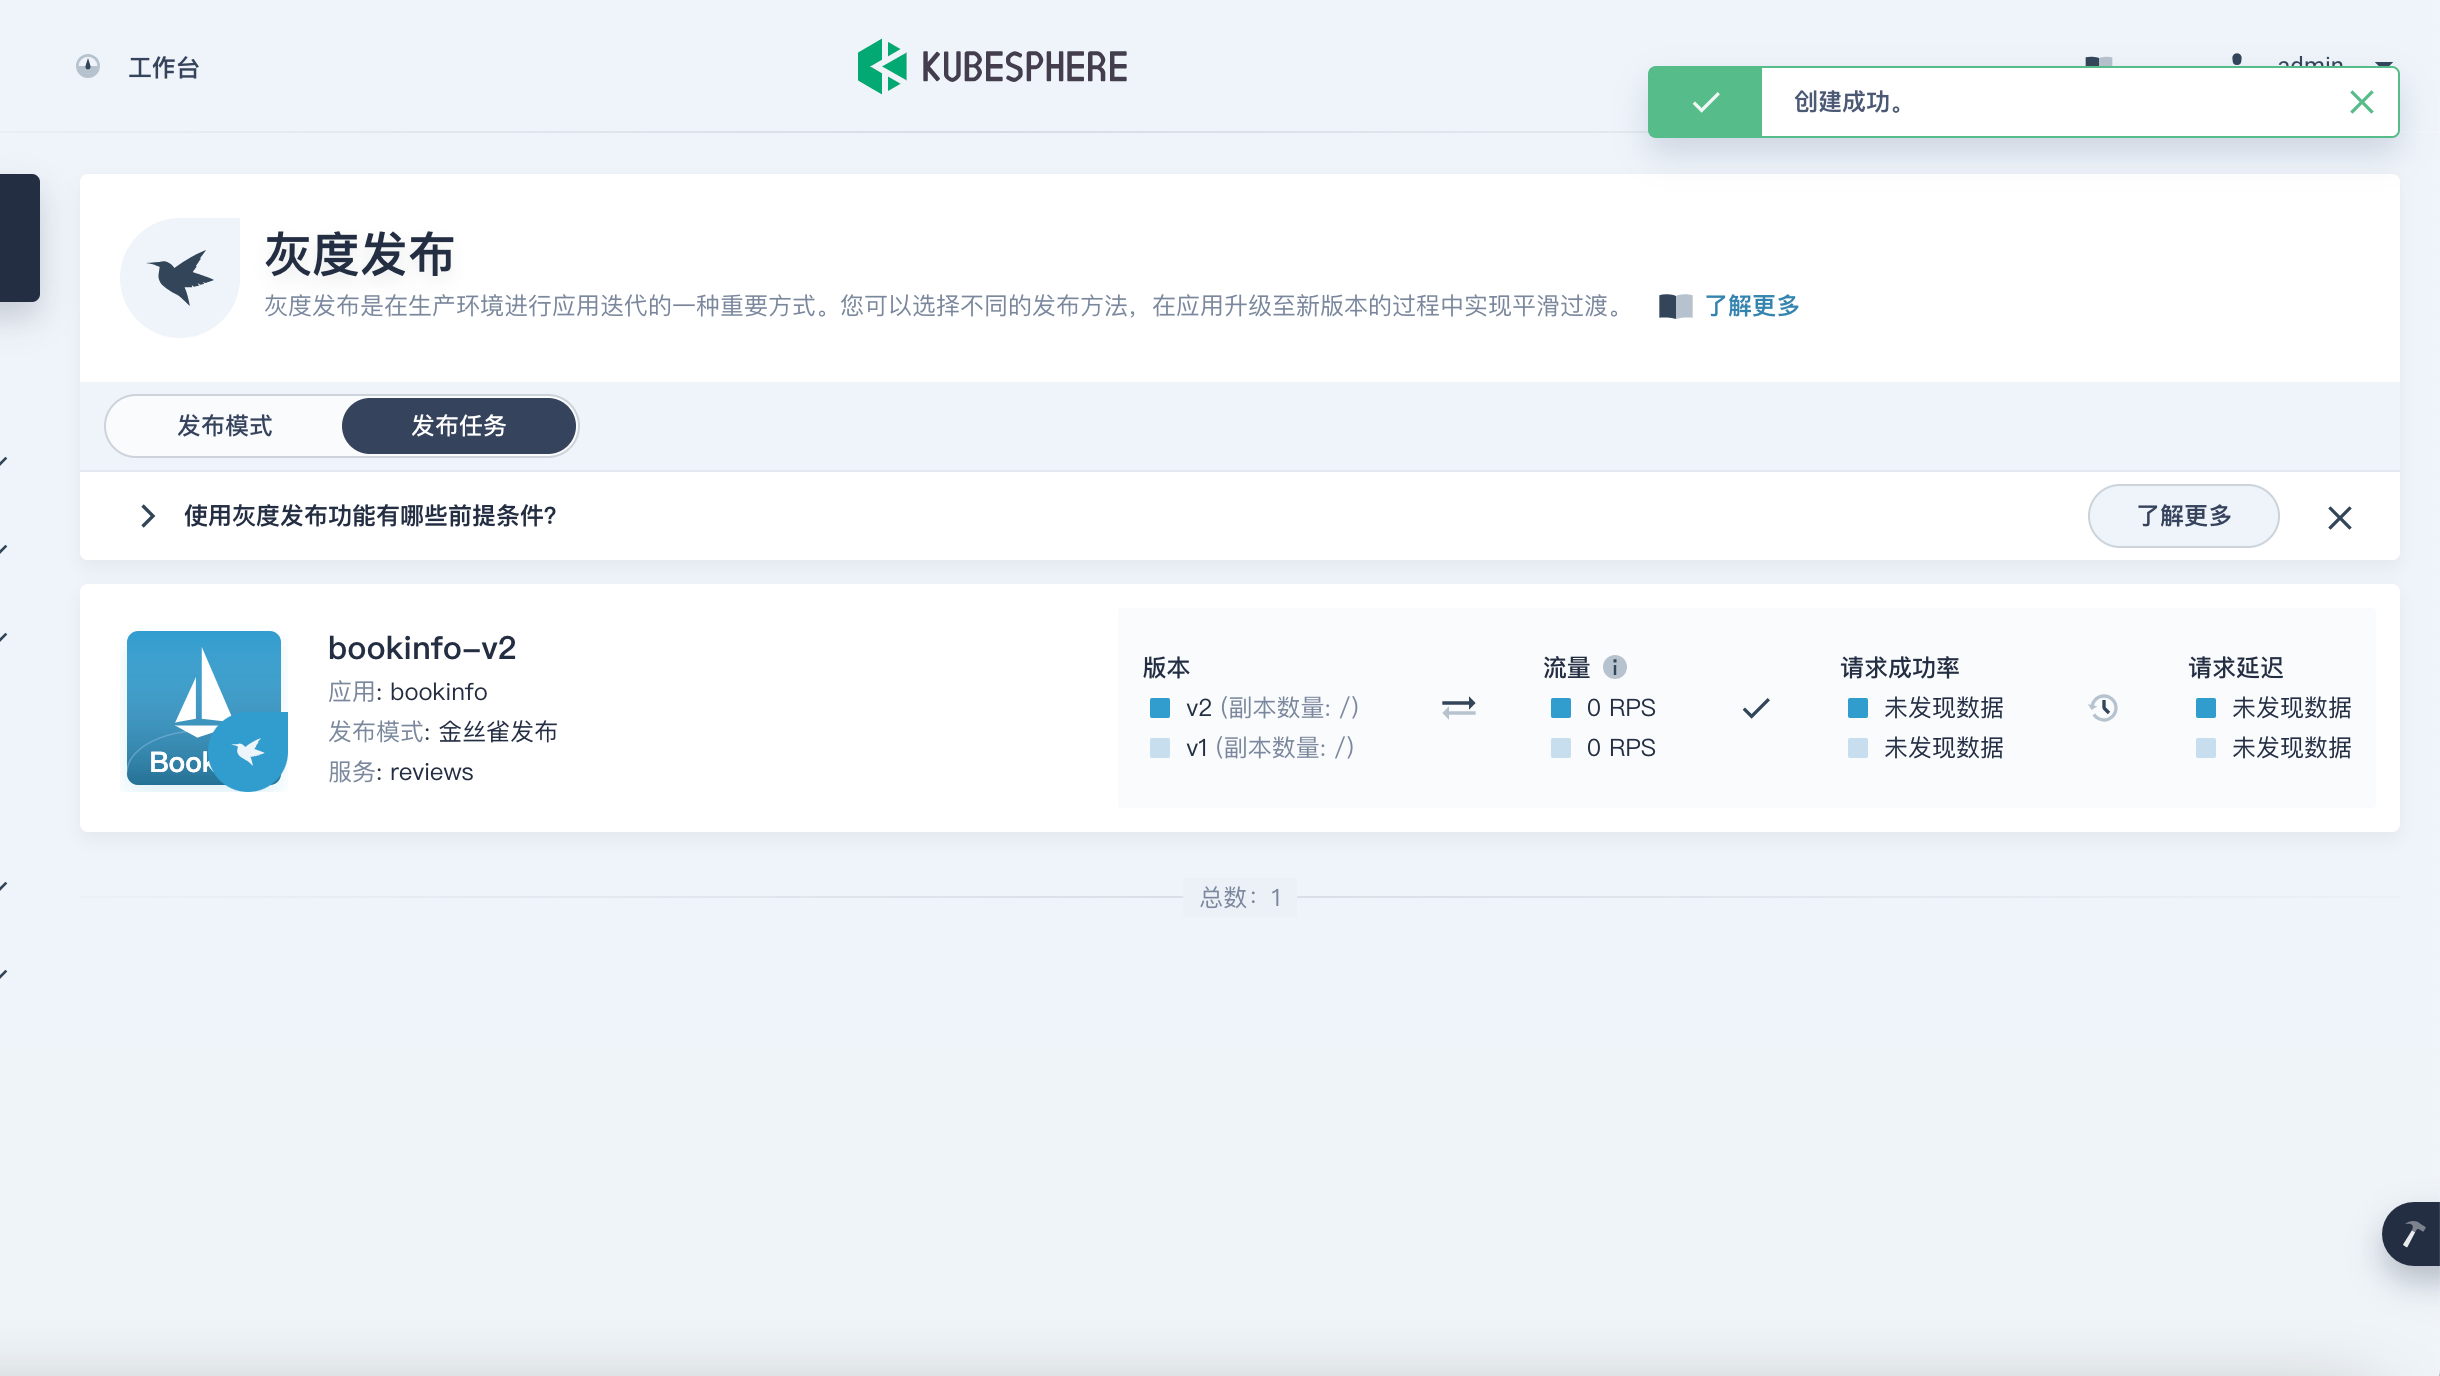This screenshot has width=2440, height=1376.
Task: Open the 工作台 workbench icon
Action: 88,67
